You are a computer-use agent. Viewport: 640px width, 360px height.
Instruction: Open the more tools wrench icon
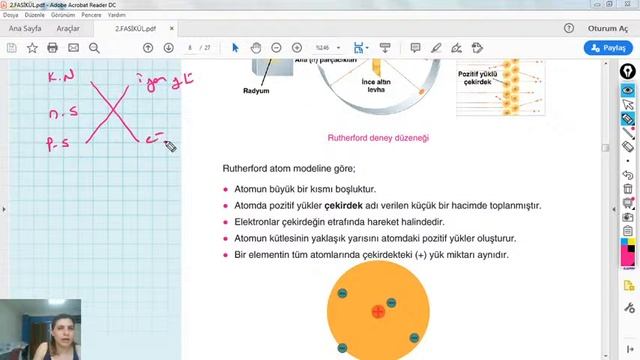(629, 308)
